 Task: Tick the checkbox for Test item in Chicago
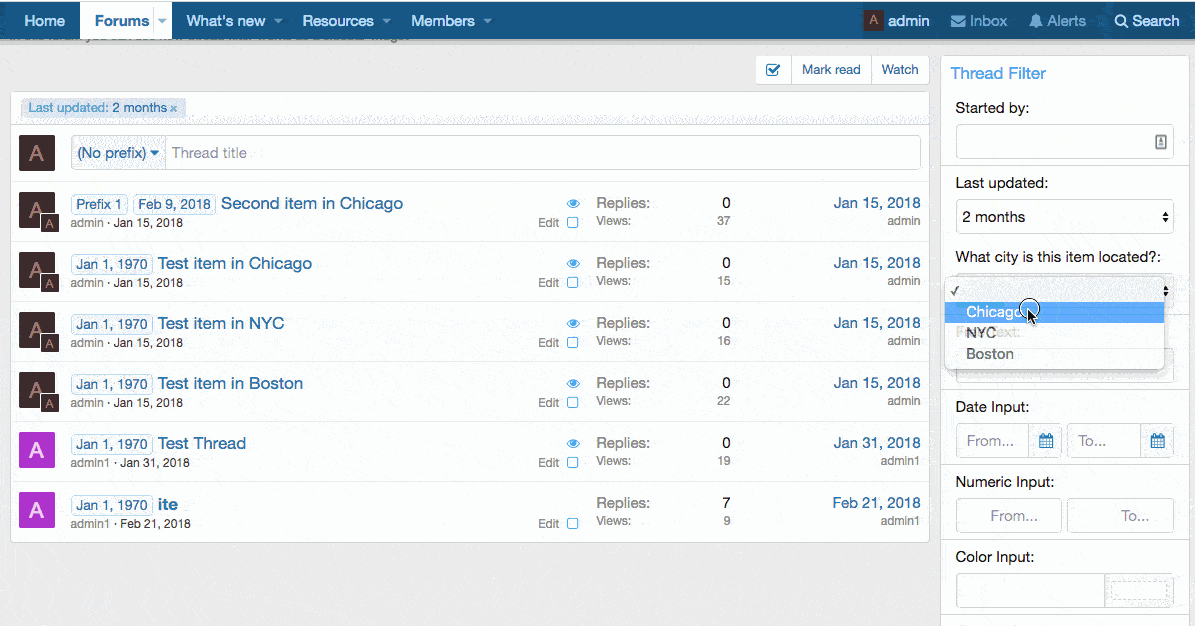click(x=573, y=283)
